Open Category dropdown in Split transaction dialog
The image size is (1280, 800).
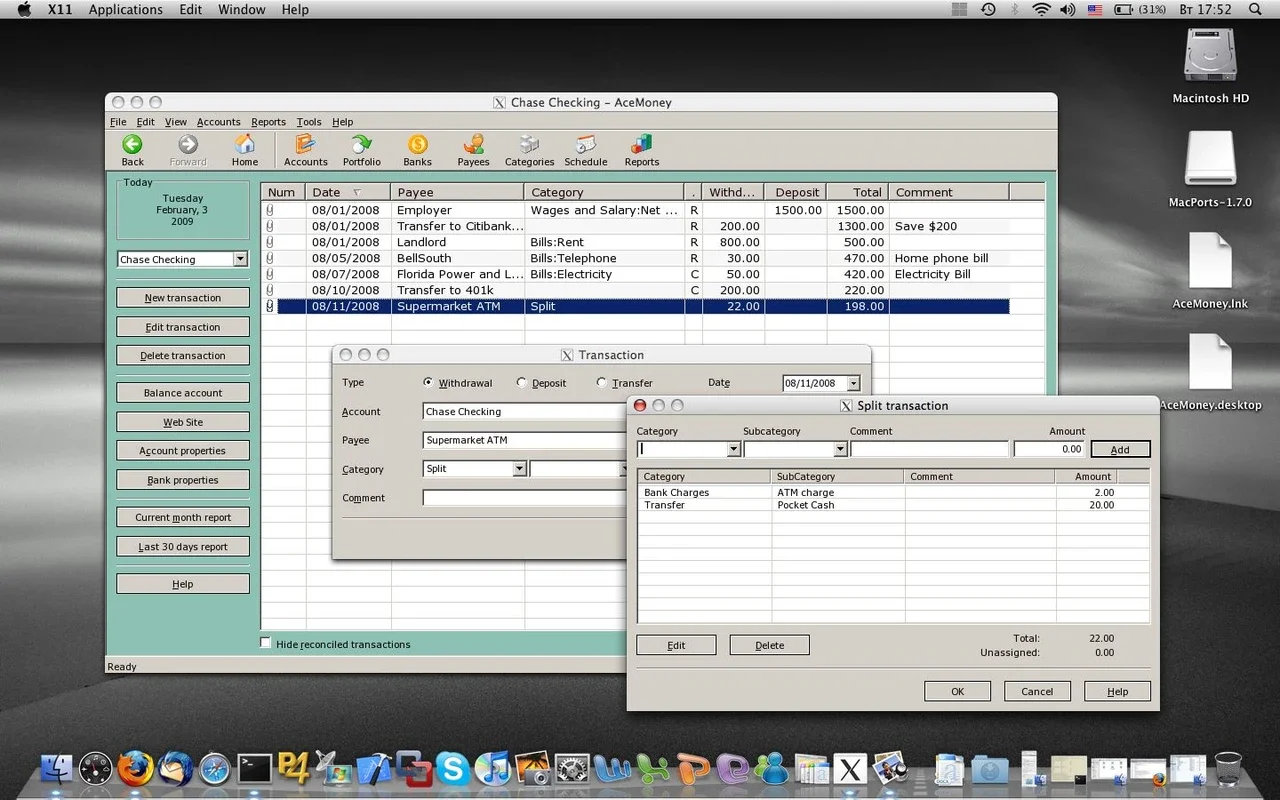tap(733, 449)
